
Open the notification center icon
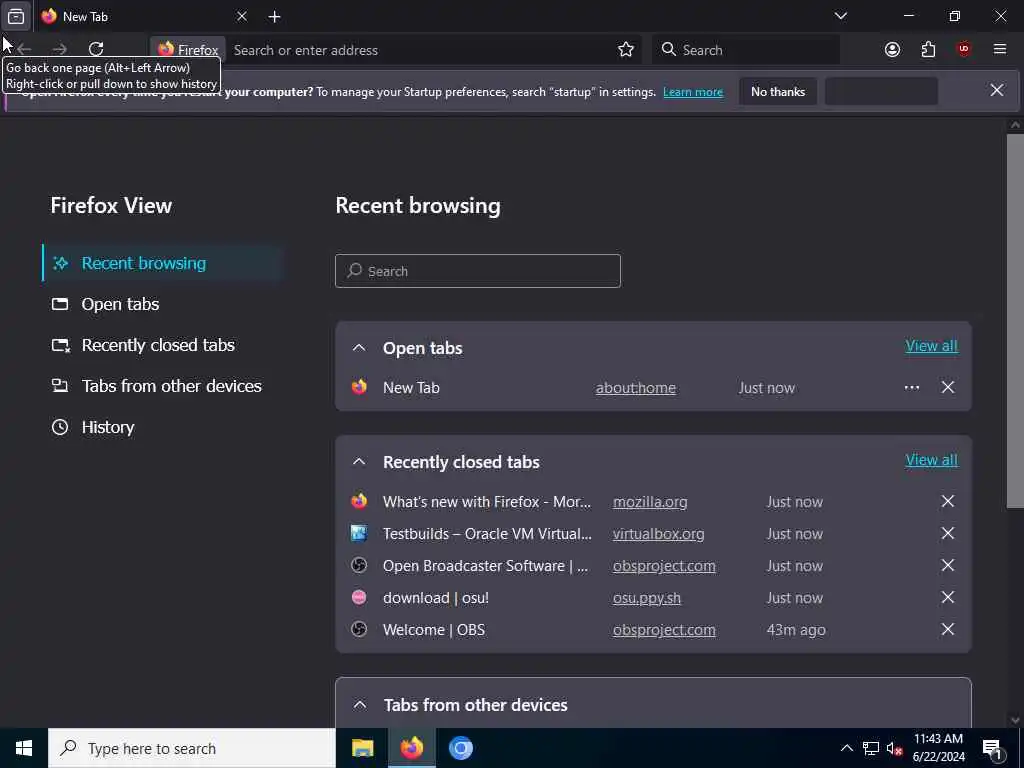(993, 749)
